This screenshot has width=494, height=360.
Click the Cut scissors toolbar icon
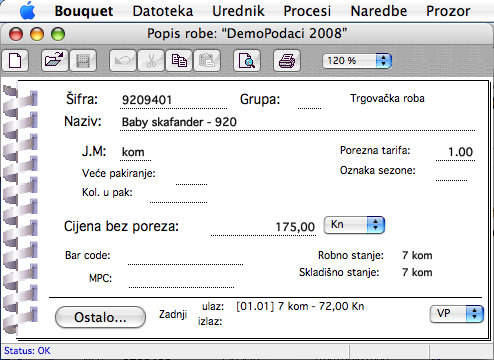point(151,61)
